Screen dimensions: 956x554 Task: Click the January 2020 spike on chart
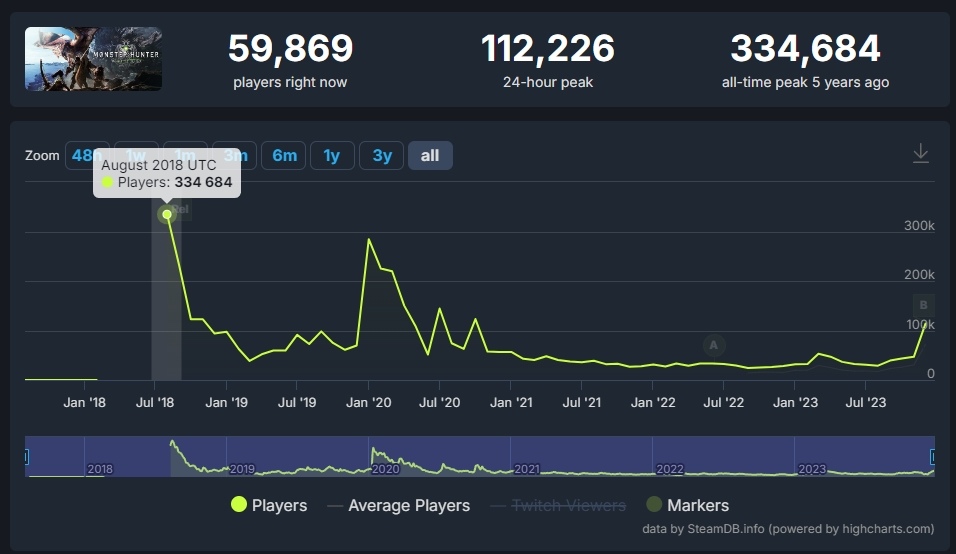pyautogui.click(x=370, y=240)
